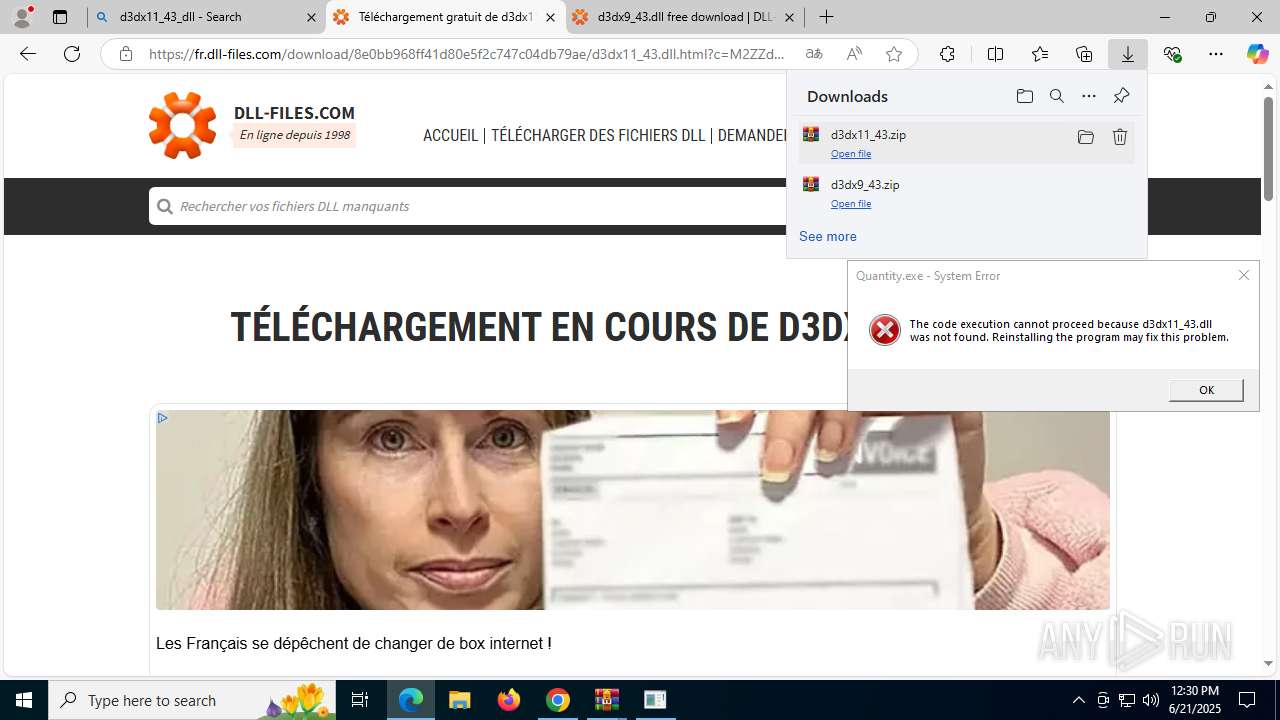Open the volume speaker tray icon

point(1150,700)
